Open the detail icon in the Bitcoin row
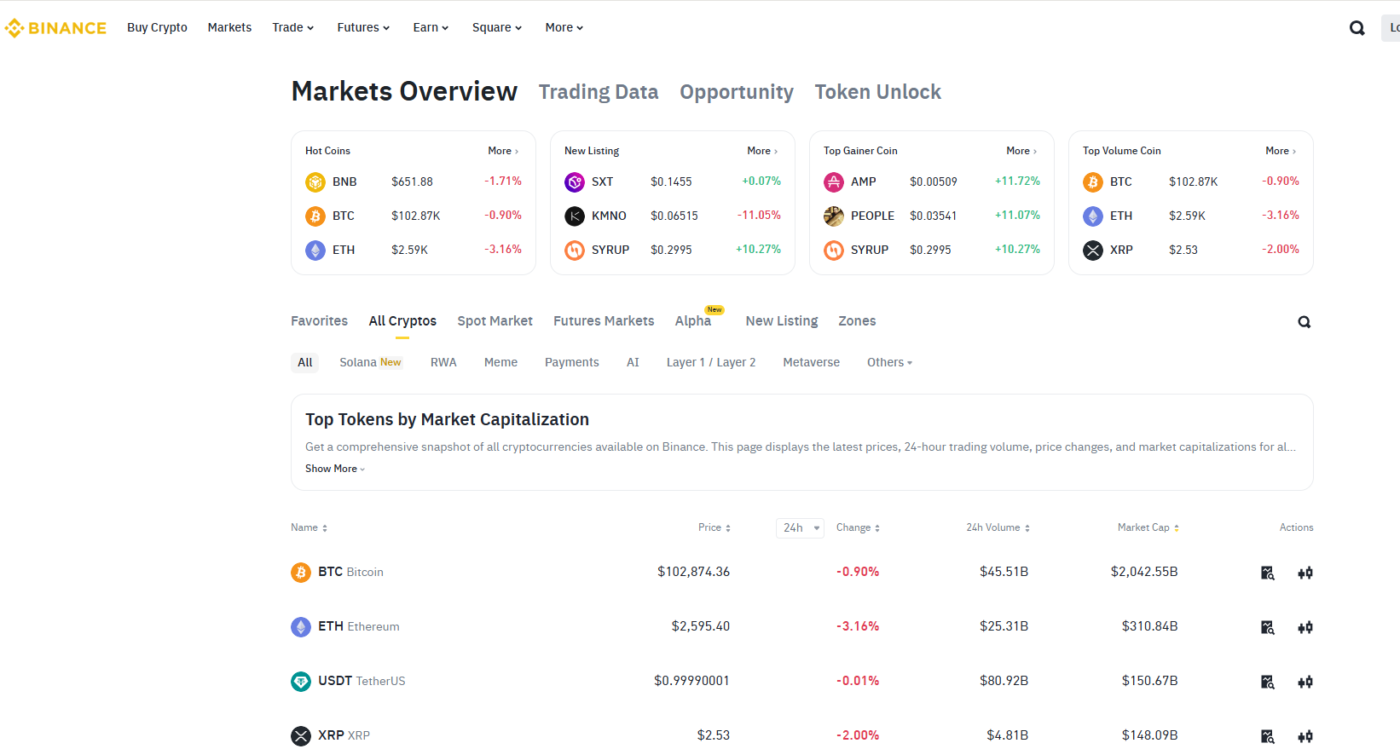 pos(1267,573)
